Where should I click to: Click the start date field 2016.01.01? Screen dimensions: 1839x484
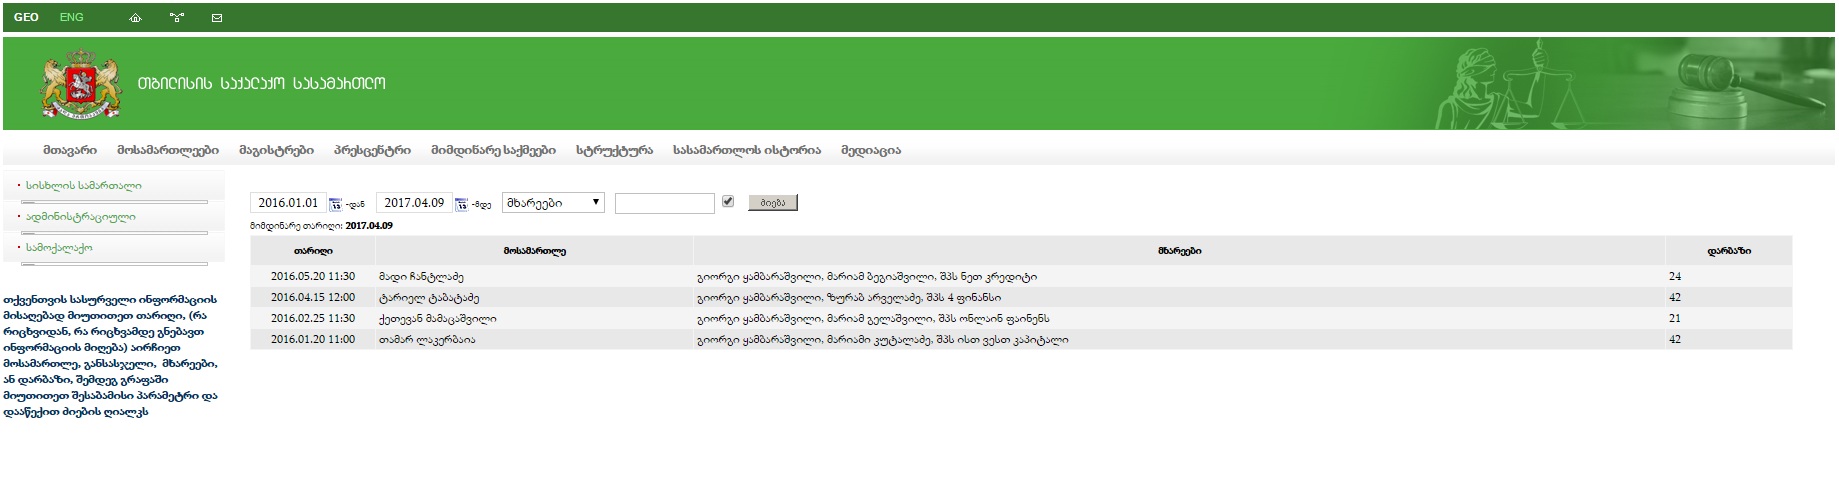coord(288,203)
